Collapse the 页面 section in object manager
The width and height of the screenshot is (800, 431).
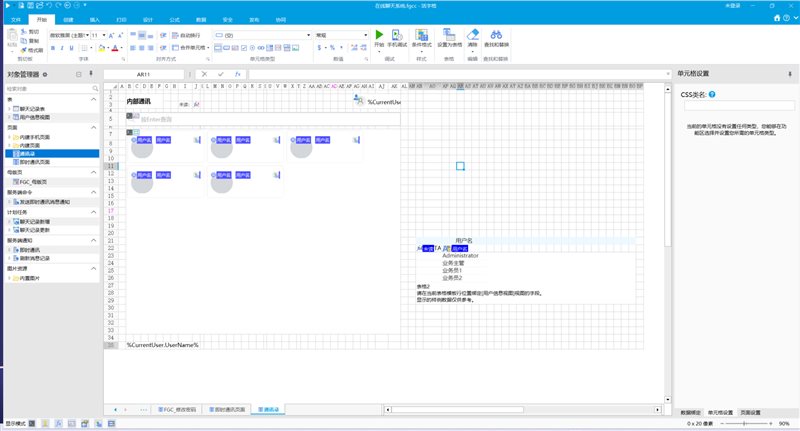click(93, 128)
